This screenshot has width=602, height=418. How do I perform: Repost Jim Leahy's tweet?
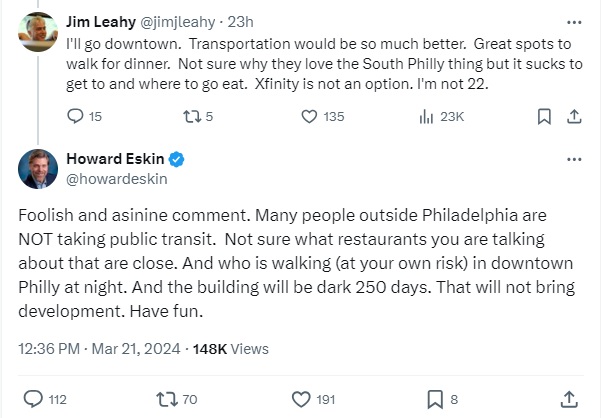(x=191, y=116)
